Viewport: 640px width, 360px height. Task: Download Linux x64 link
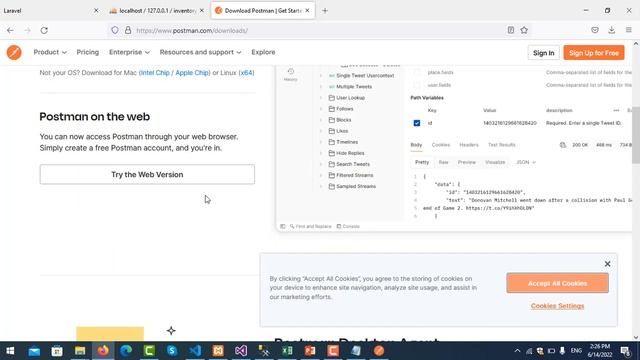pos(246,73)
